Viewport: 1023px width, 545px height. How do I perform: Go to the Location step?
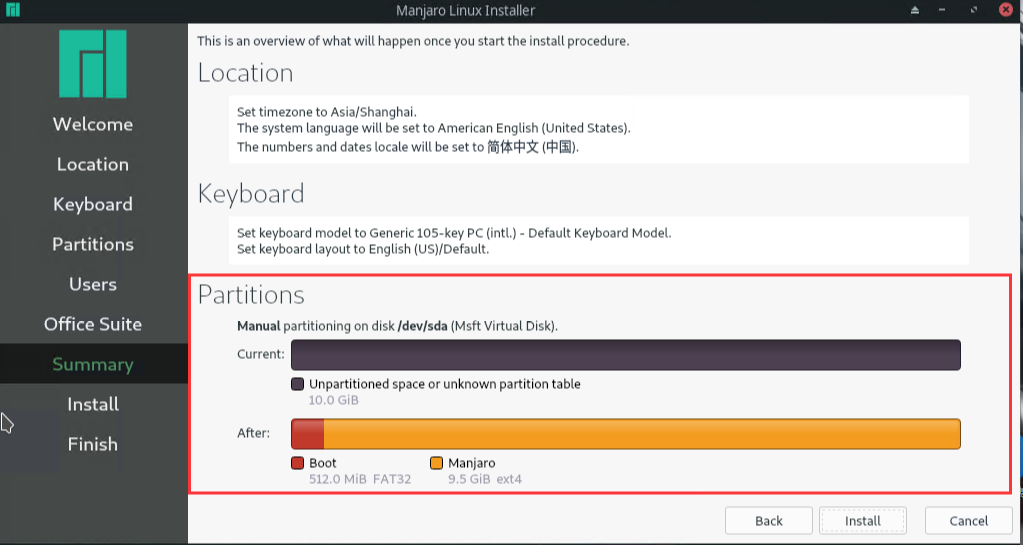click(93, 164)
